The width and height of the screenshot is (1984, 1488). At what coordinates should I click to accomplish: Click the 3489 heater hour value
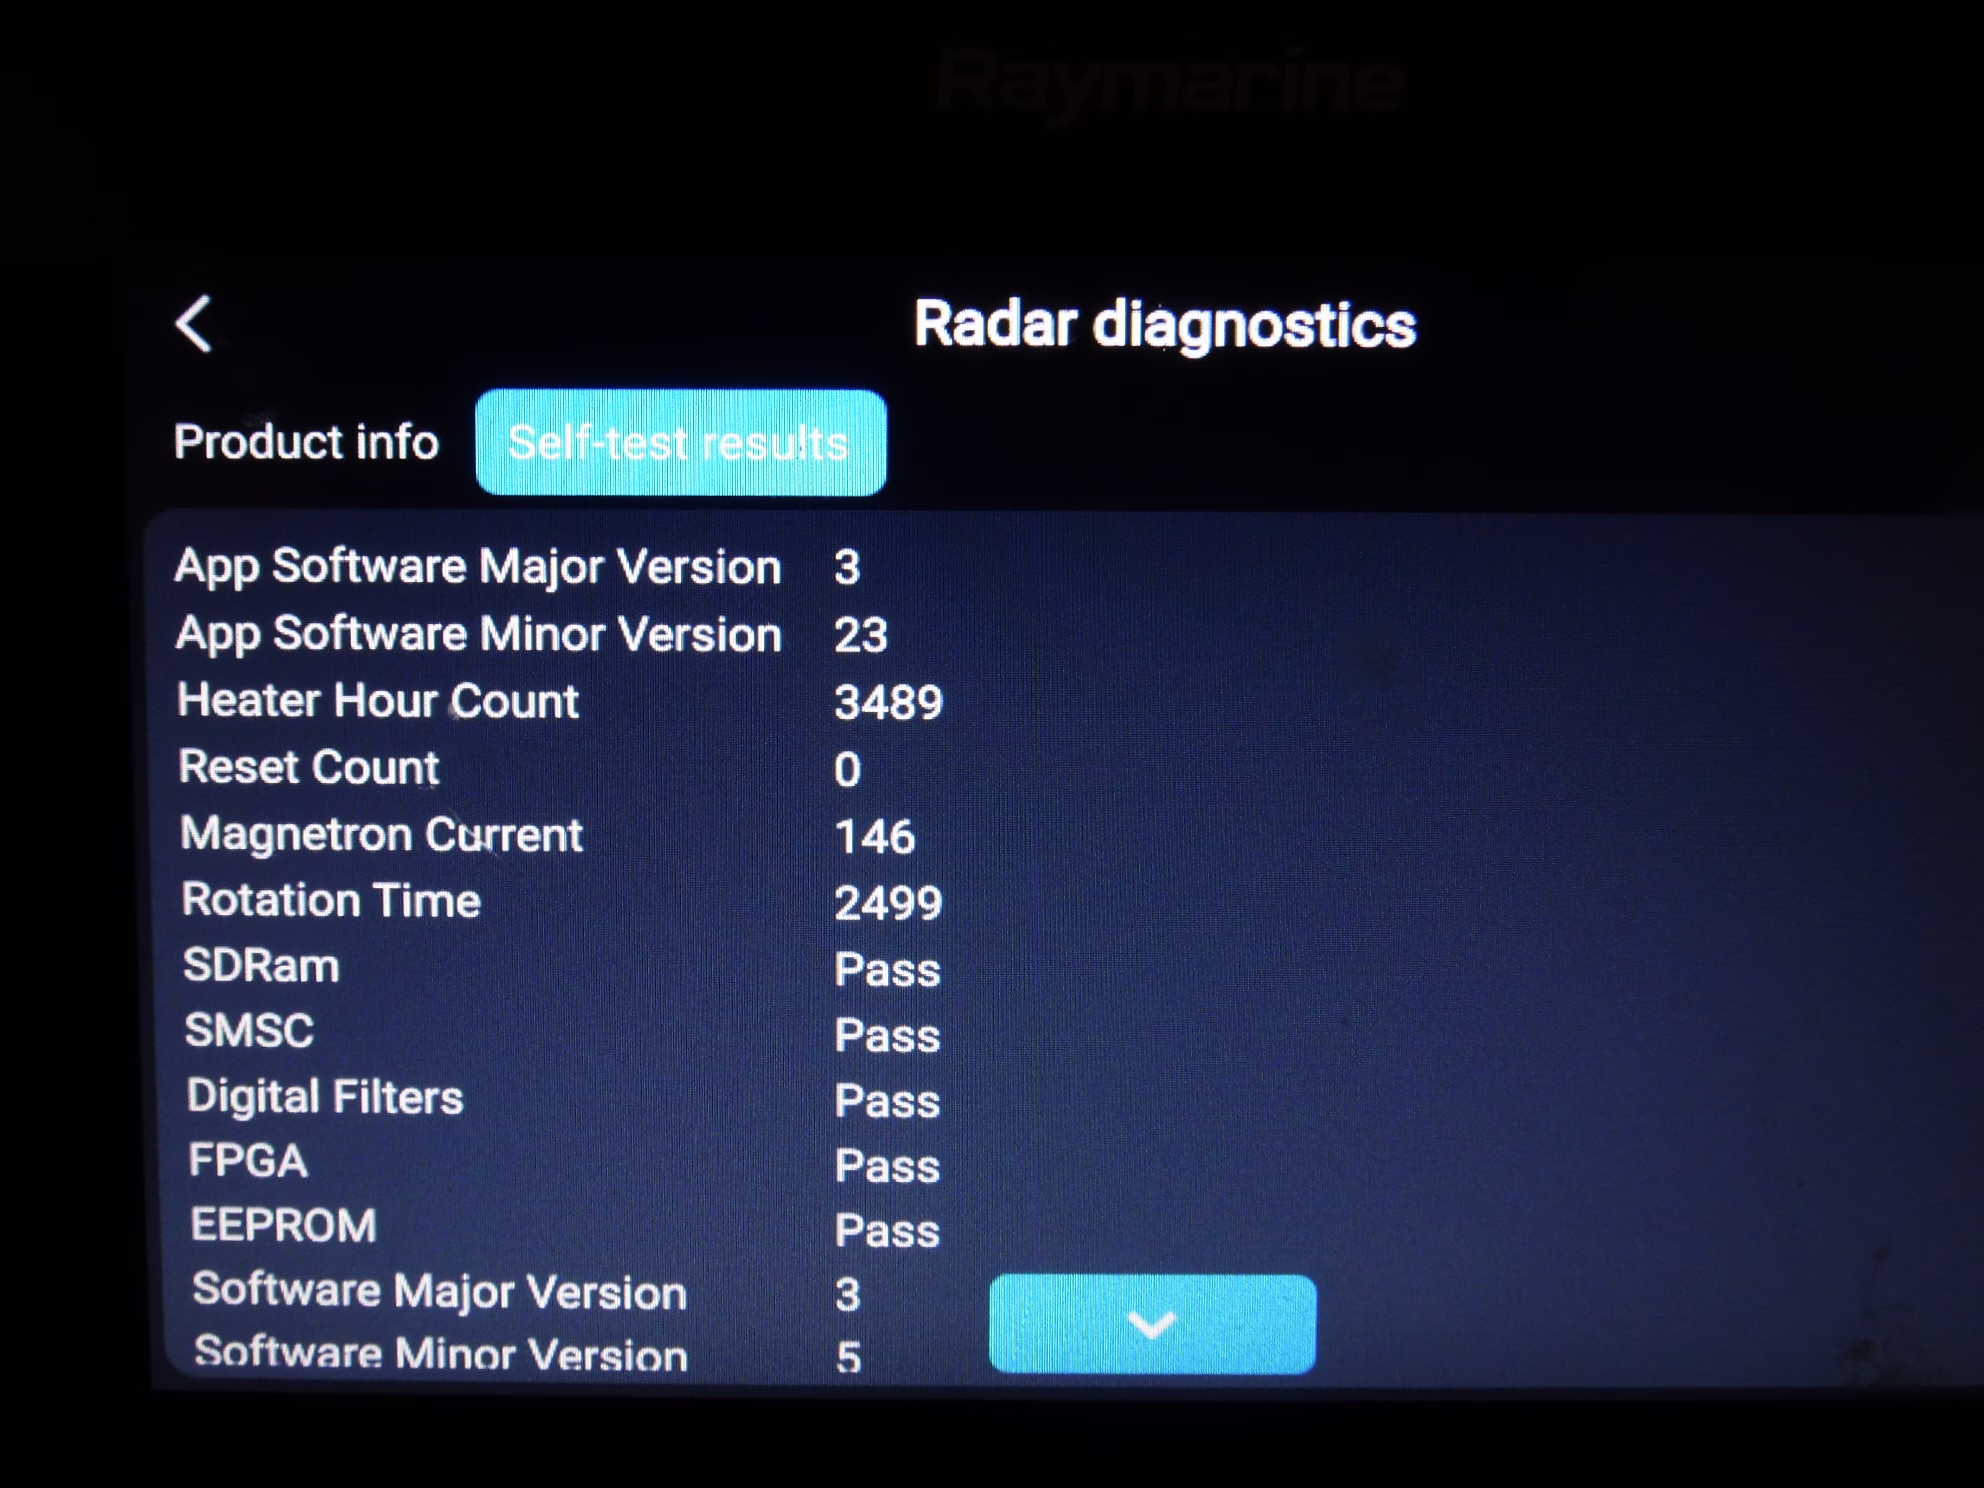click(x=888, y=702)
